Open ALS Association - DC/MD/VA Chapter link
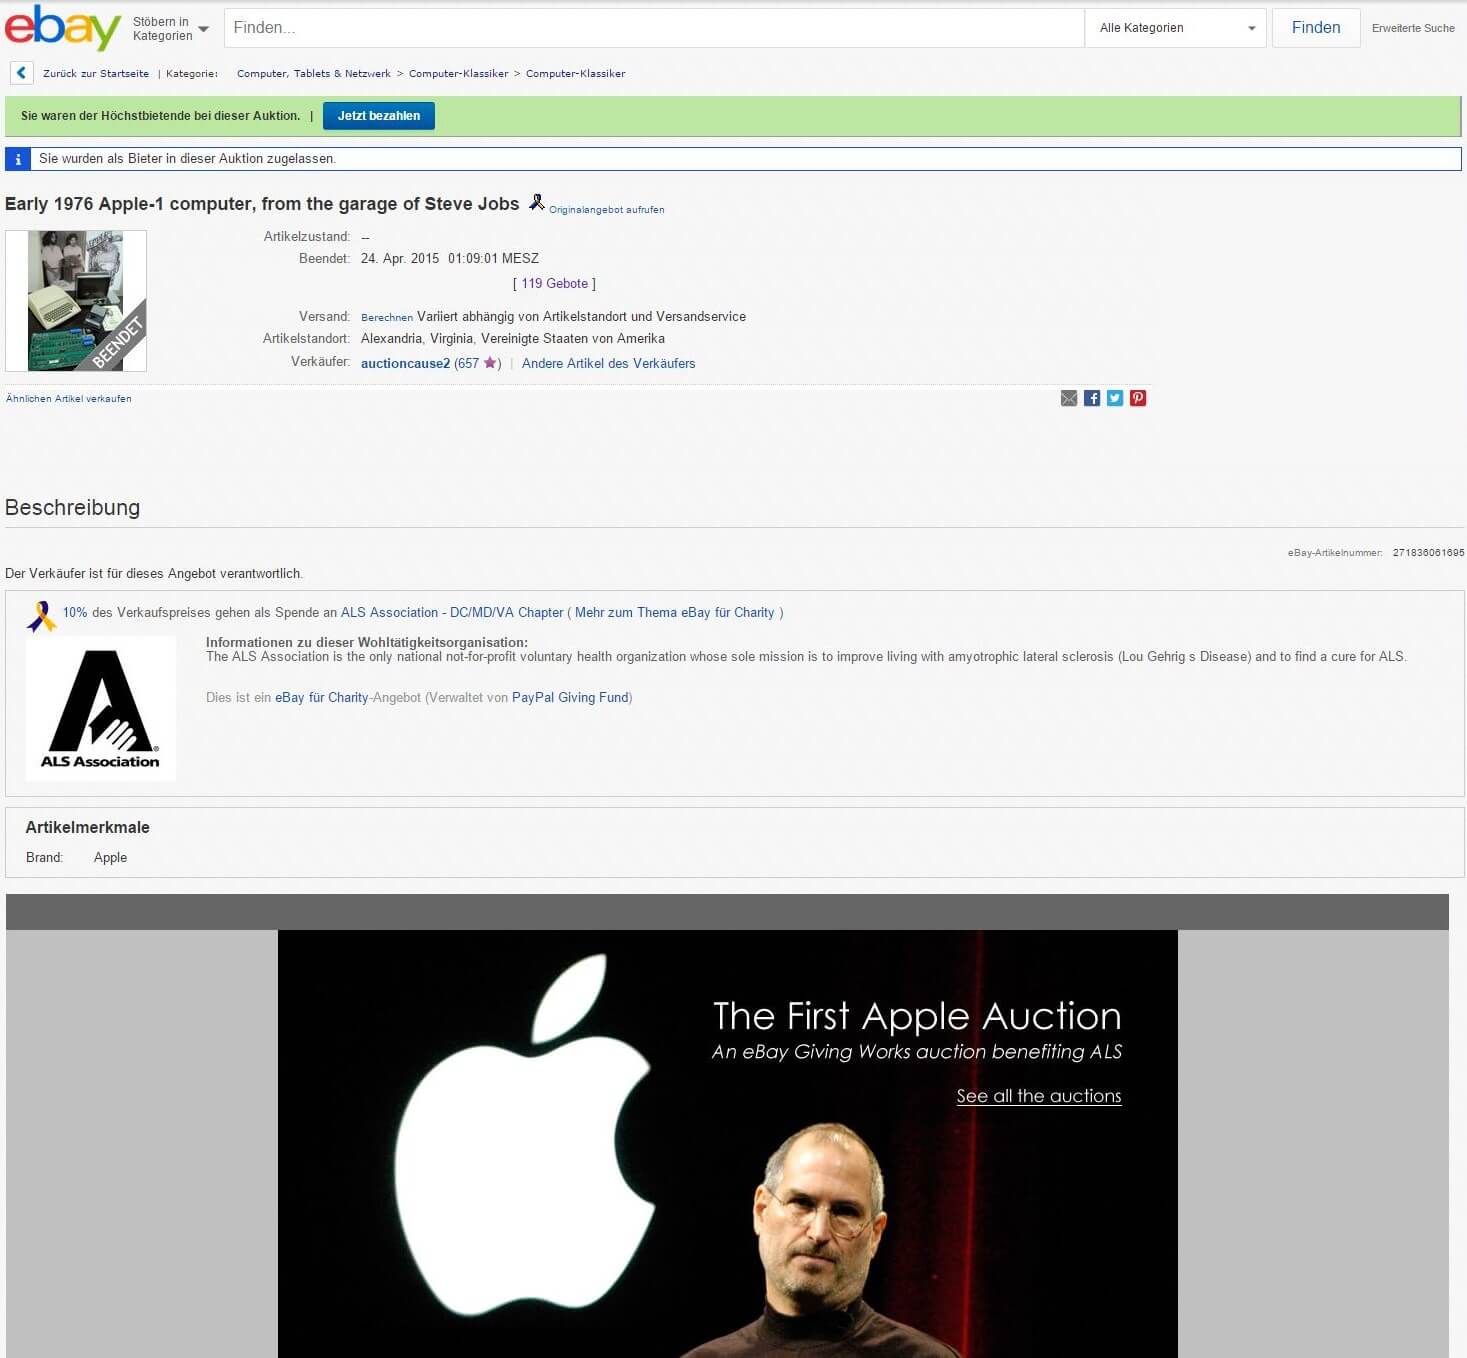This screenshot has height=1358, width=1467. point(452,612)
